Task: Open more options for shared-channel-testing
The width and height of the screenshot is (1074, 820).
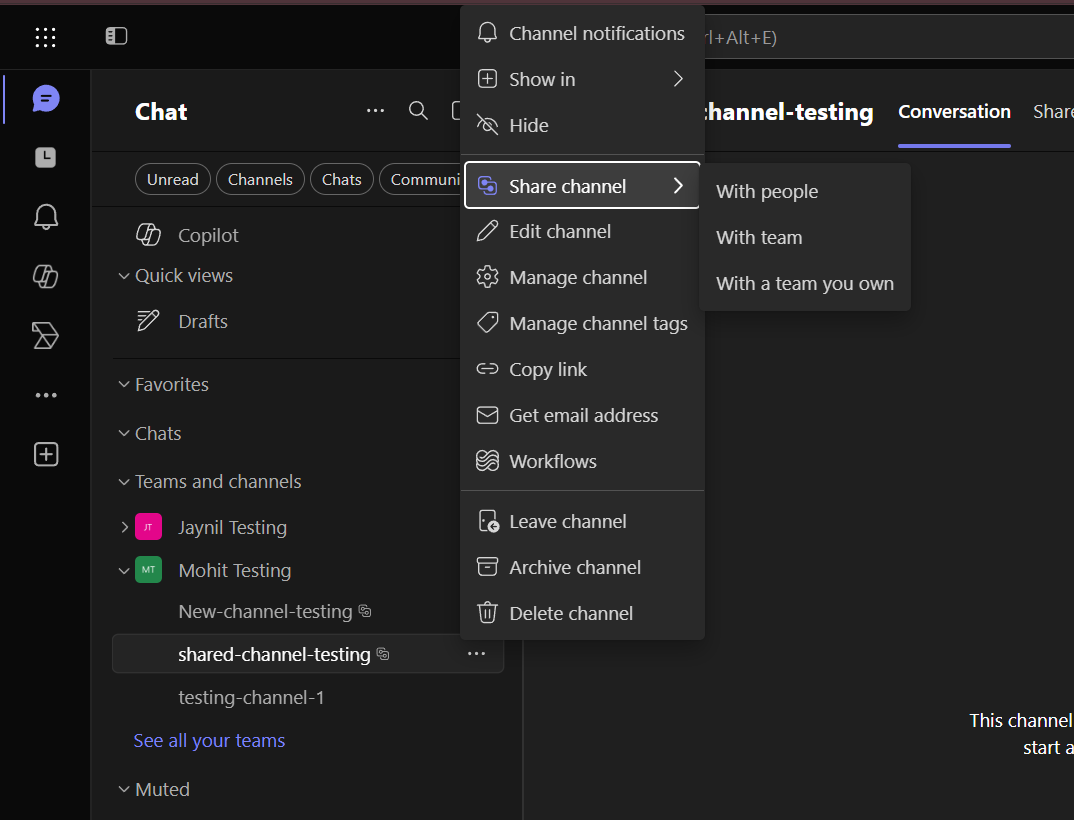Action: (x=476, y=654)
